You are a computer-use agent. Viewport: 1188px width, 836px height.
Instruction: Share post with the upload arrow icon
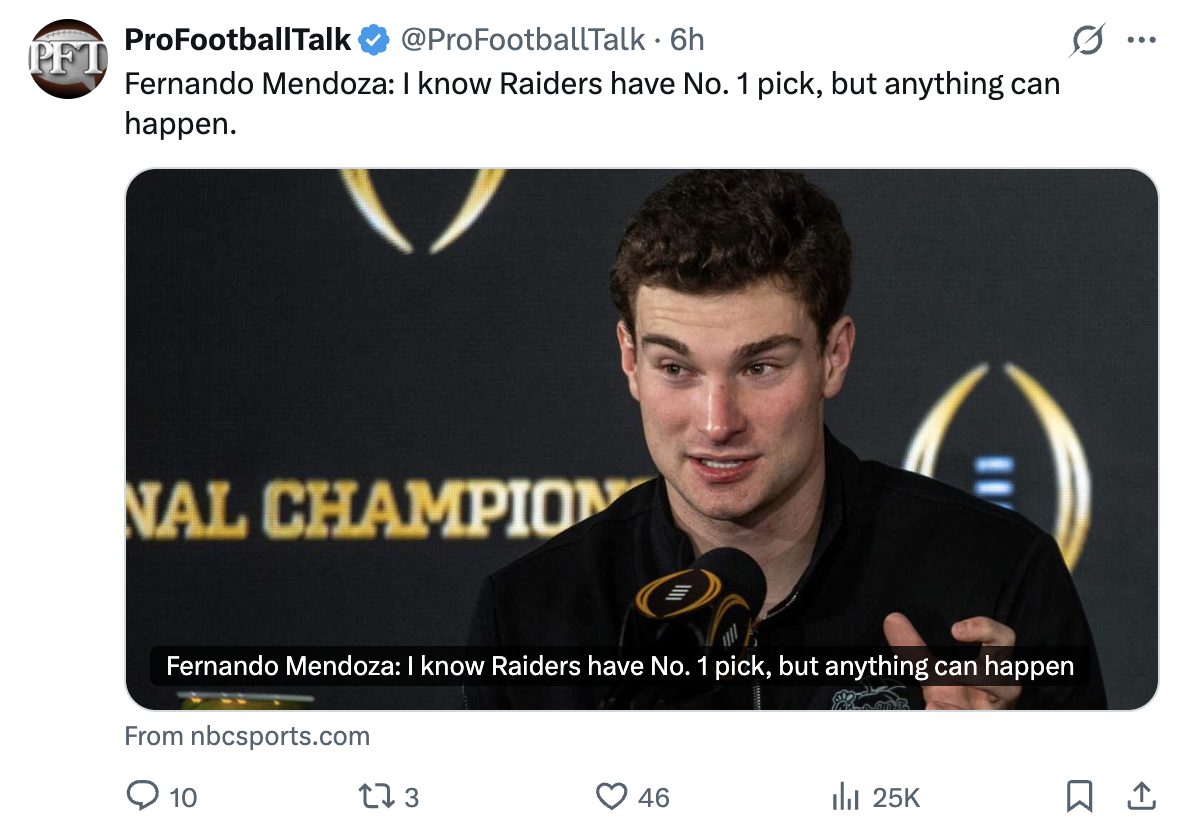pos(1141,796)
